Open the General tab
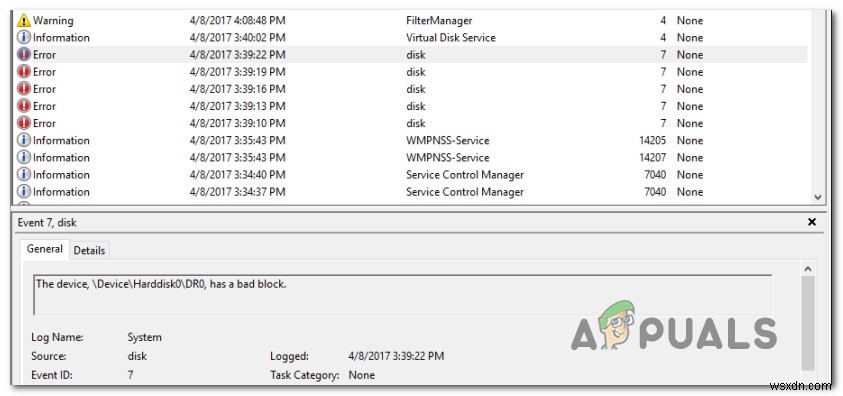 [x=45, y=249]
